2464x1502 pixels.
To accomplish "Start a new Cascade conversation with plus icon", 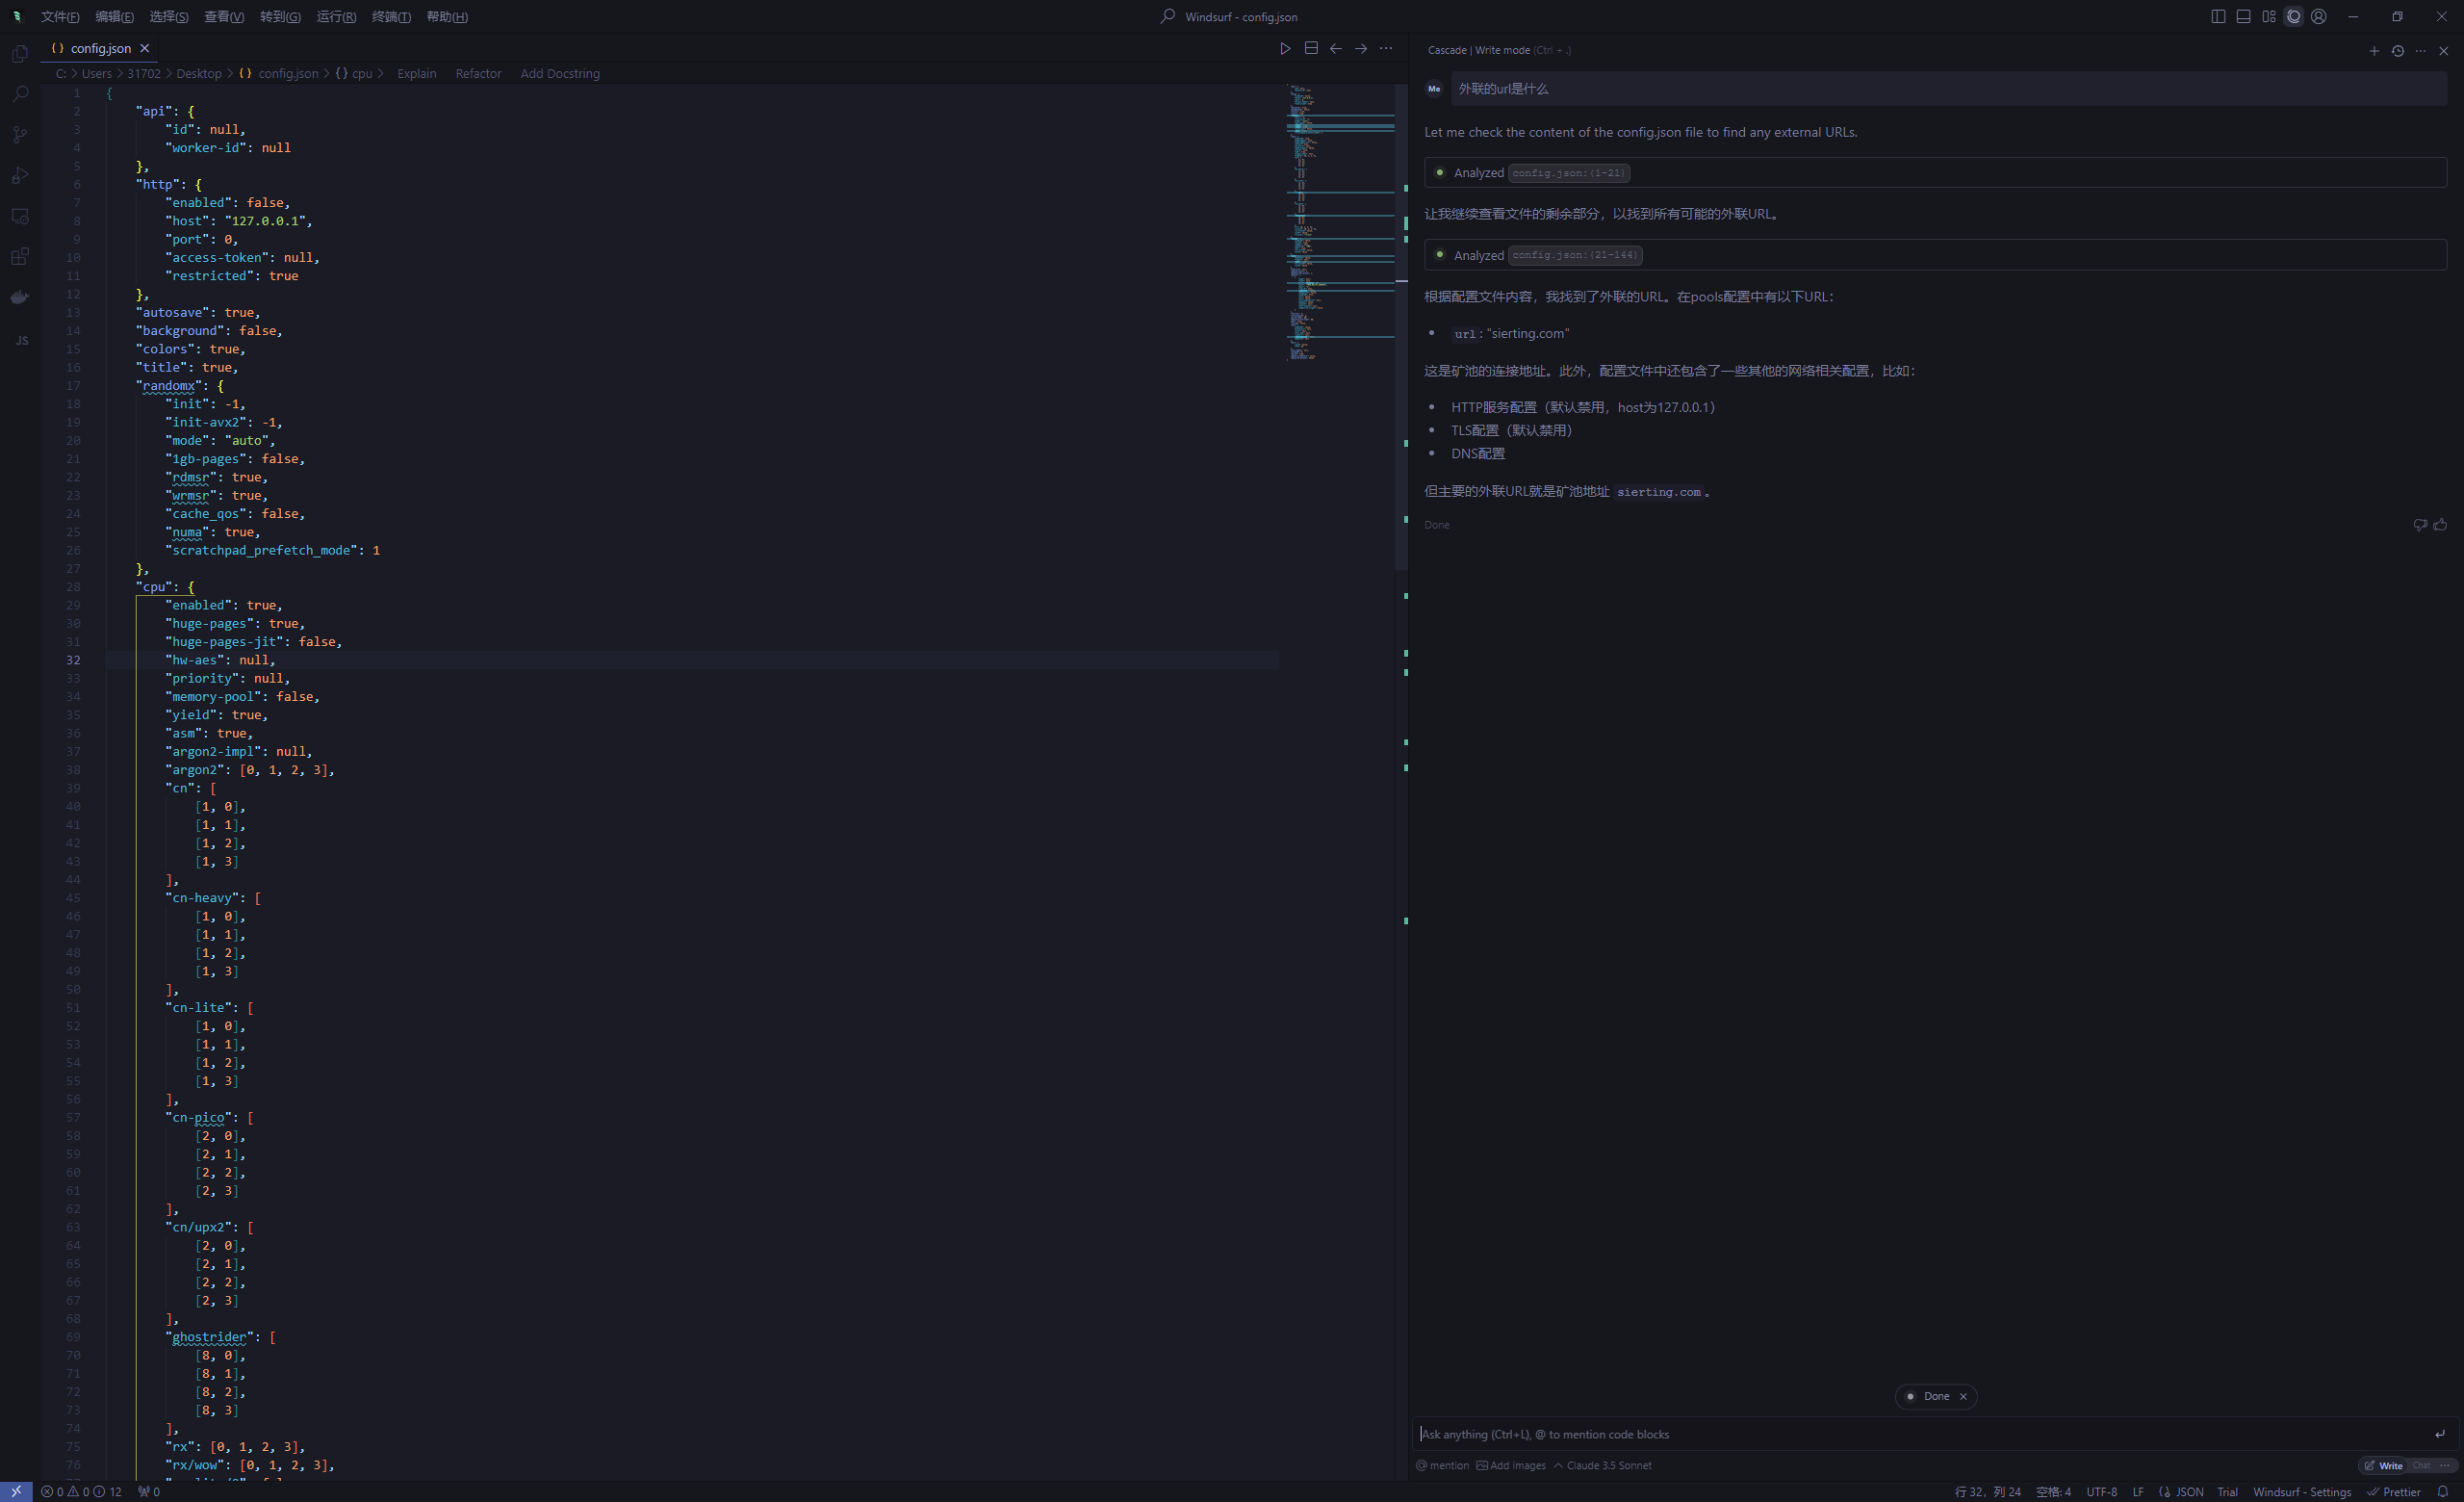I will point(2374,51).
